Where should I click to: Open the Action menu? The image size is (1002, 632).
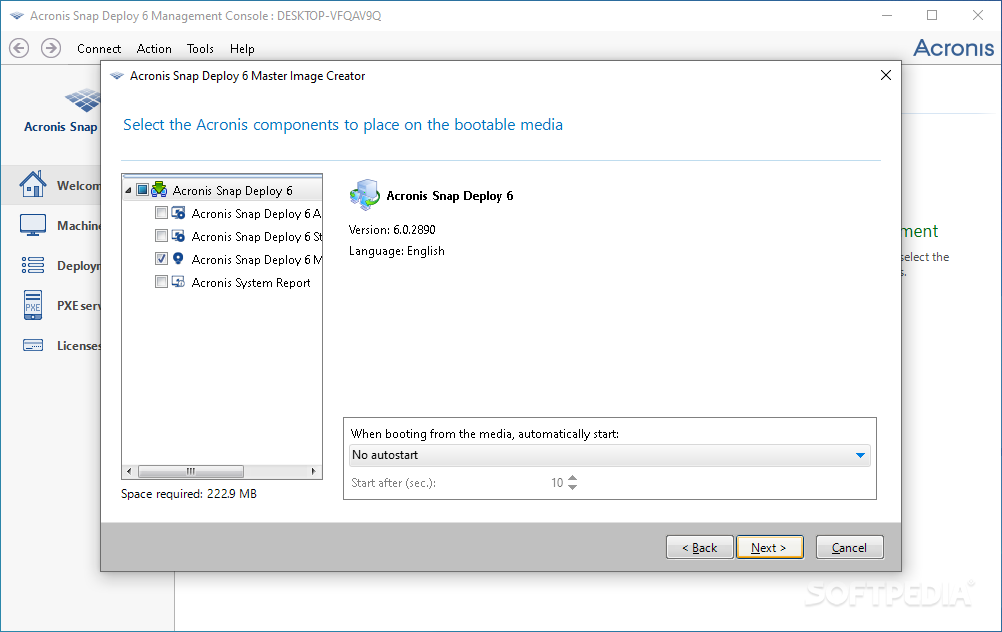point(154,49)
